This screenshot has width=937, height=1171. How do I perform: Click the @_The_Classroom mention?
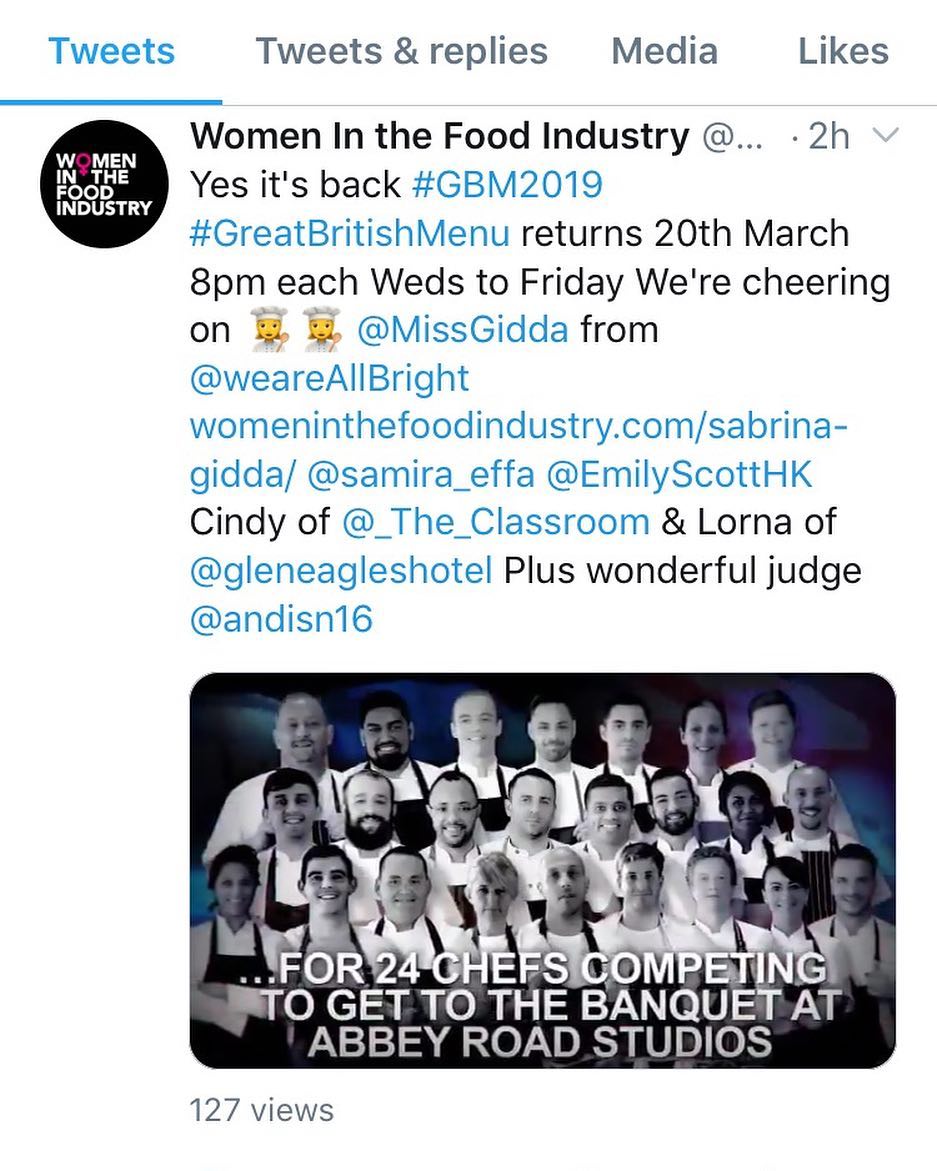(495, 522)
